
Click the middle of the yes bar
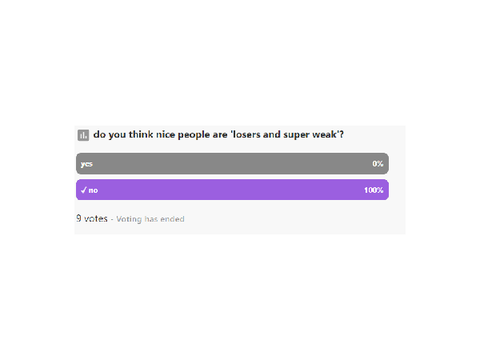tap(232, 164)
